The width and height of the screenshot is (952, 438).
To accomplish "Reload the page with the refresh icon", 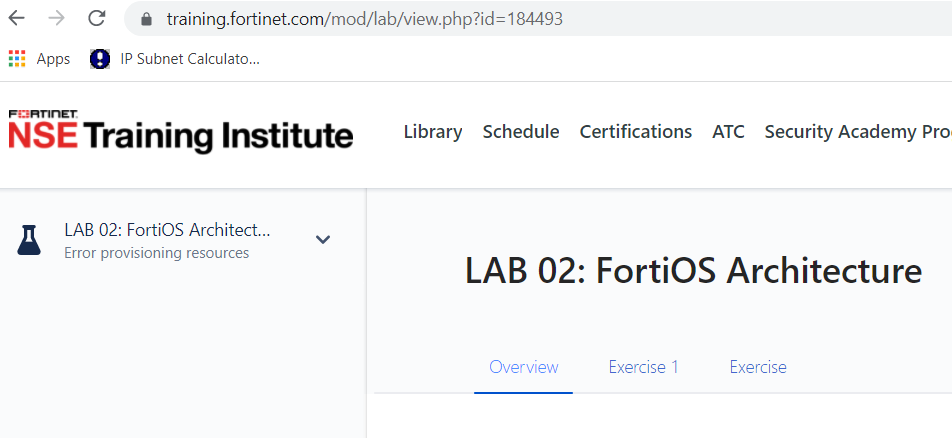I will 97,19.
